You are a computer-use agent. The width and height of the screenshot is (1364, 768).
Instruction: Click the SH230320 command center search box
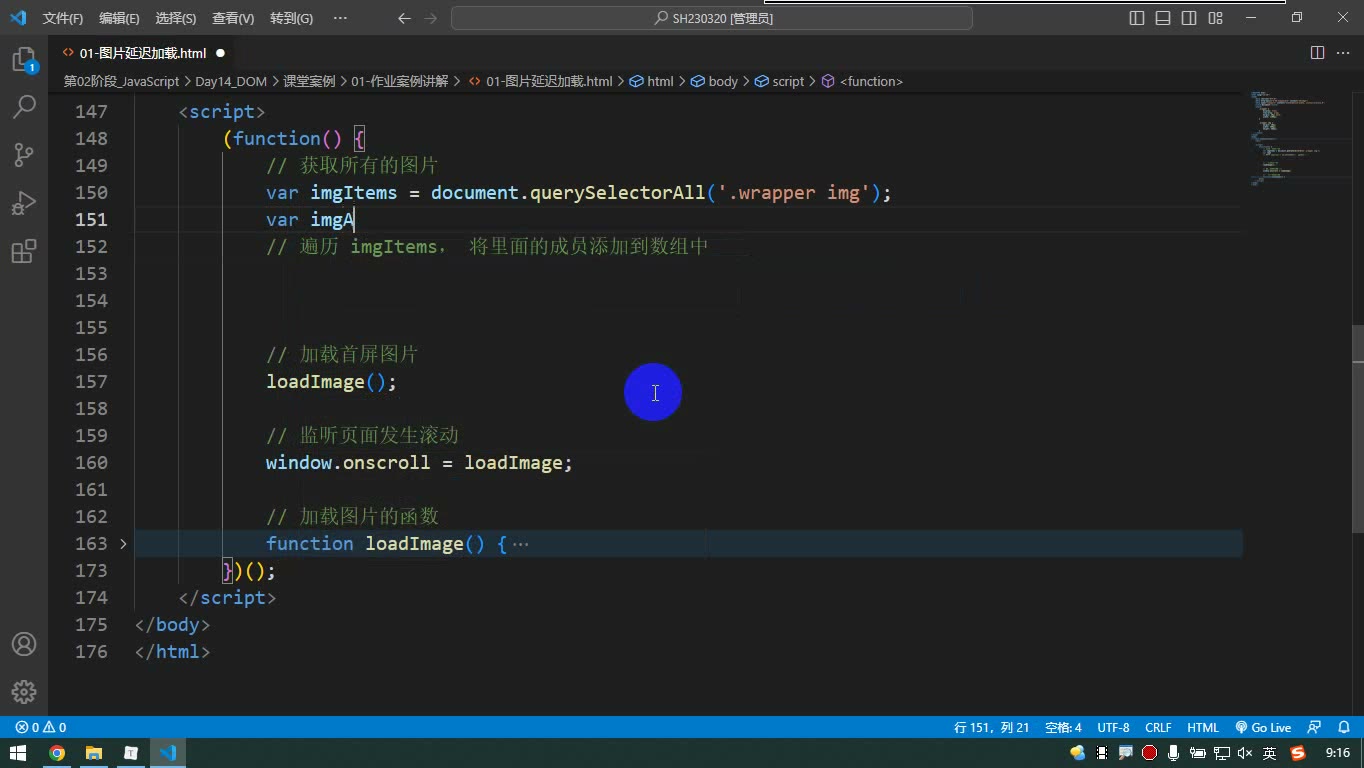tap(712, 18)
